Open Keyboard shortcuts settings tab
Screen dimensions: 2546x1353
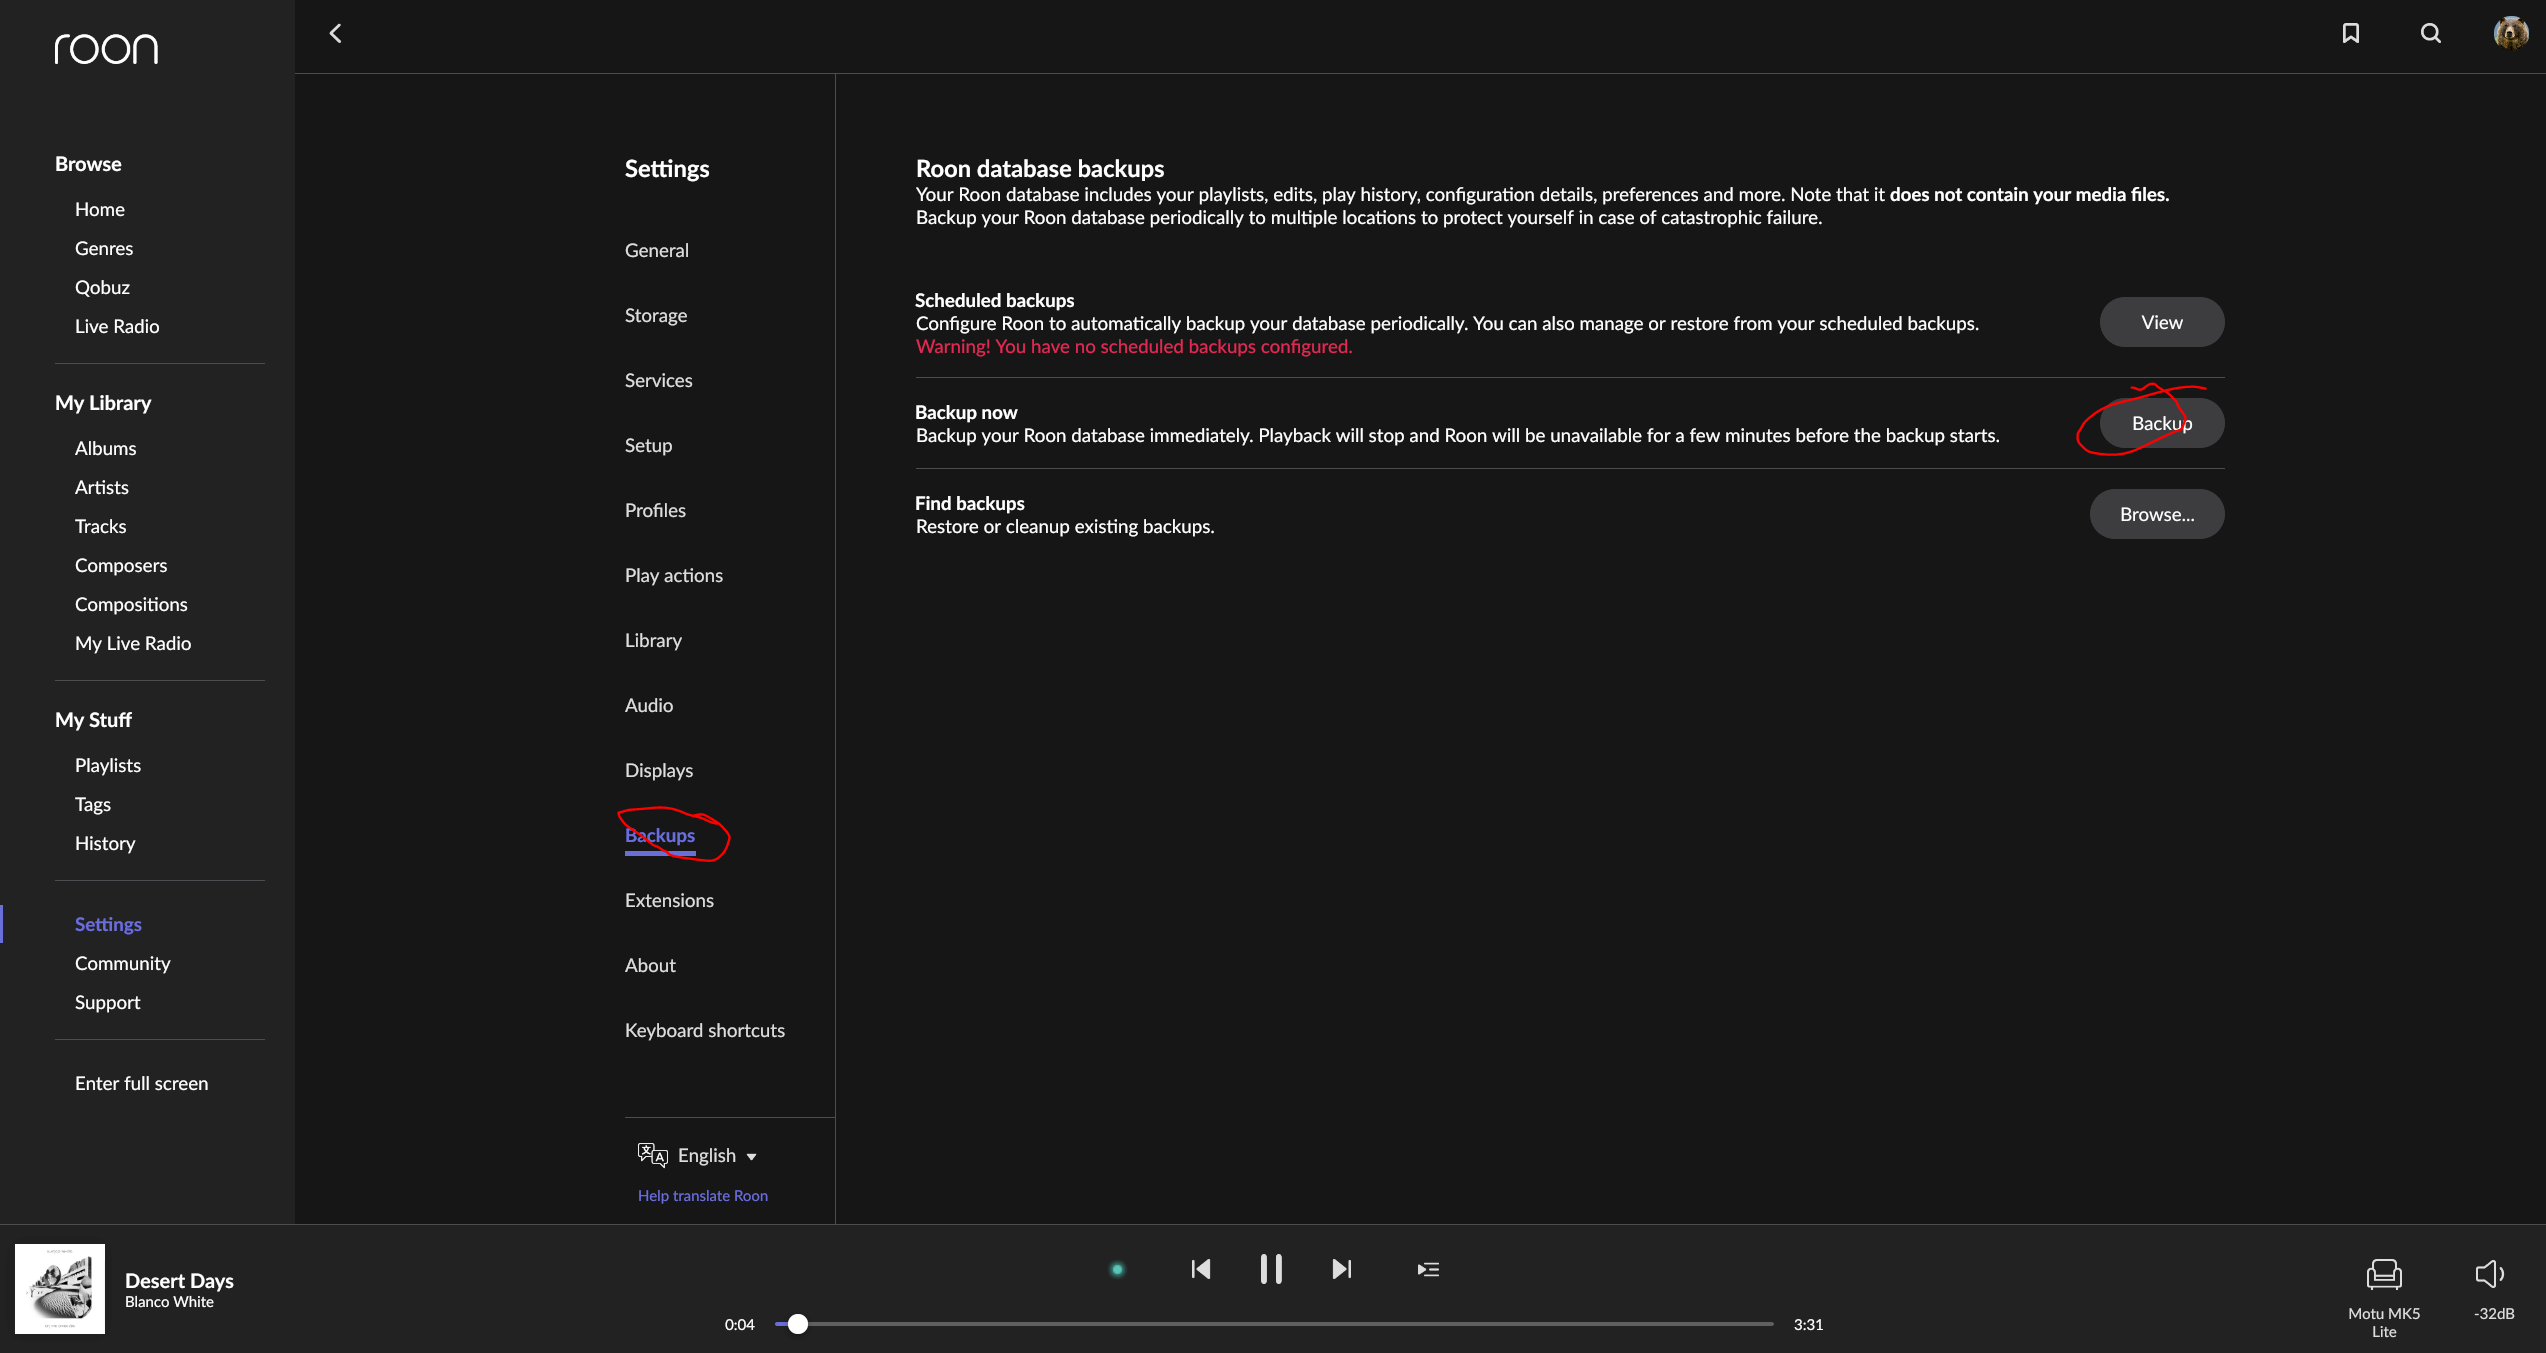[x=705, y=1030]
